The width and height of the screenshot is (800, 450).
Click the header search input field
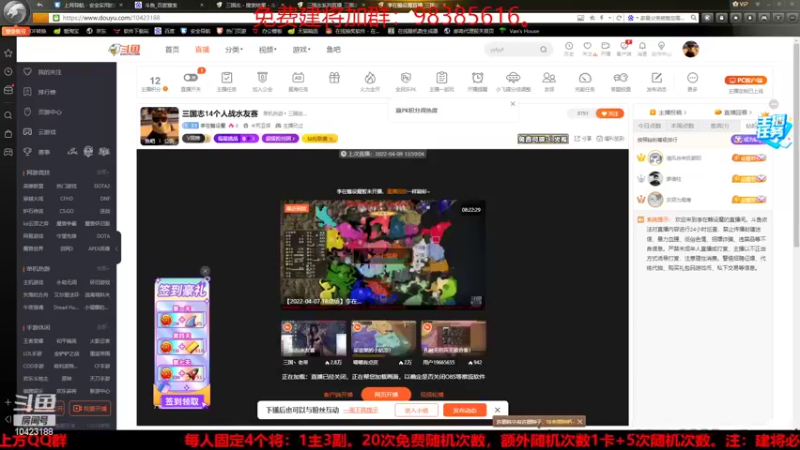click(512, 49)
